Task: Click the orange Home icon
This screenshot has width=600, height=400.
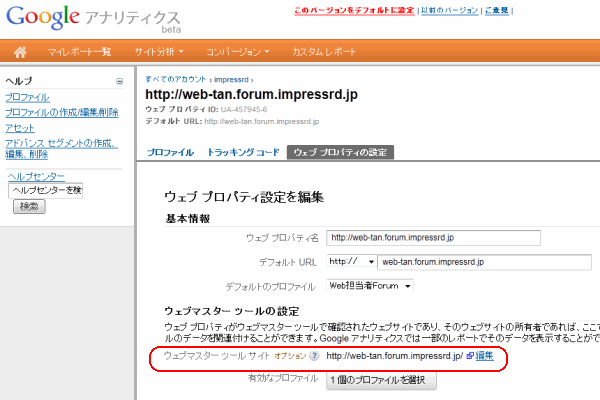Action: click(x=20, y=51)
